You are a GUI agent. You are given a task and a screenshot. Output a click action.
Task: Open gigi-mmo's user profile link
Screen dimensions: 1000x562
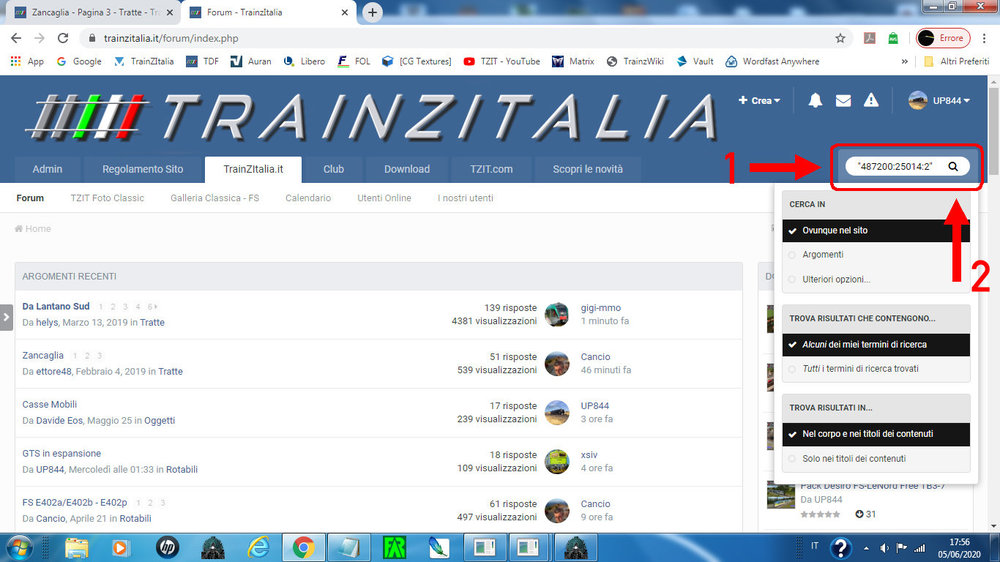pos(601,307)
